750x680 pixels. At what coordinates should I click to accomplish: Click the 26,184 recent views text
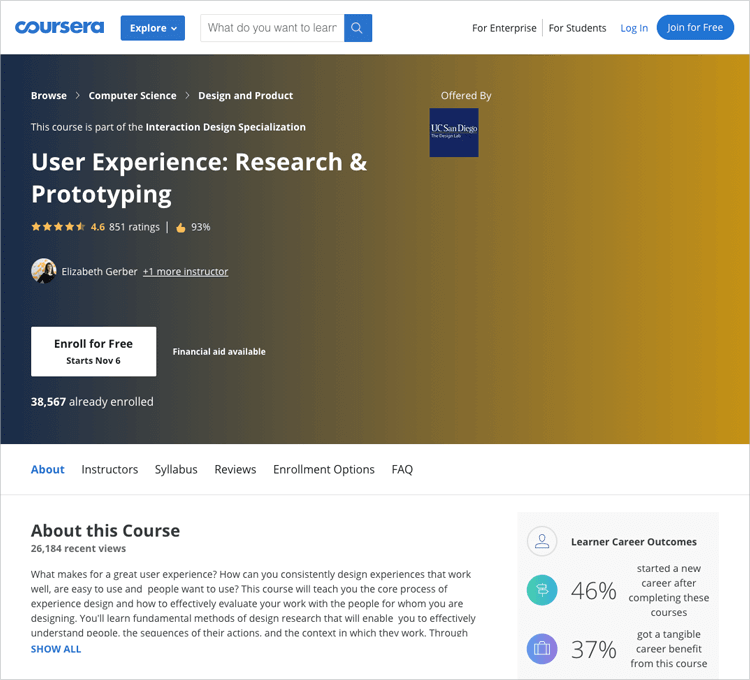[x=78, y=548]
